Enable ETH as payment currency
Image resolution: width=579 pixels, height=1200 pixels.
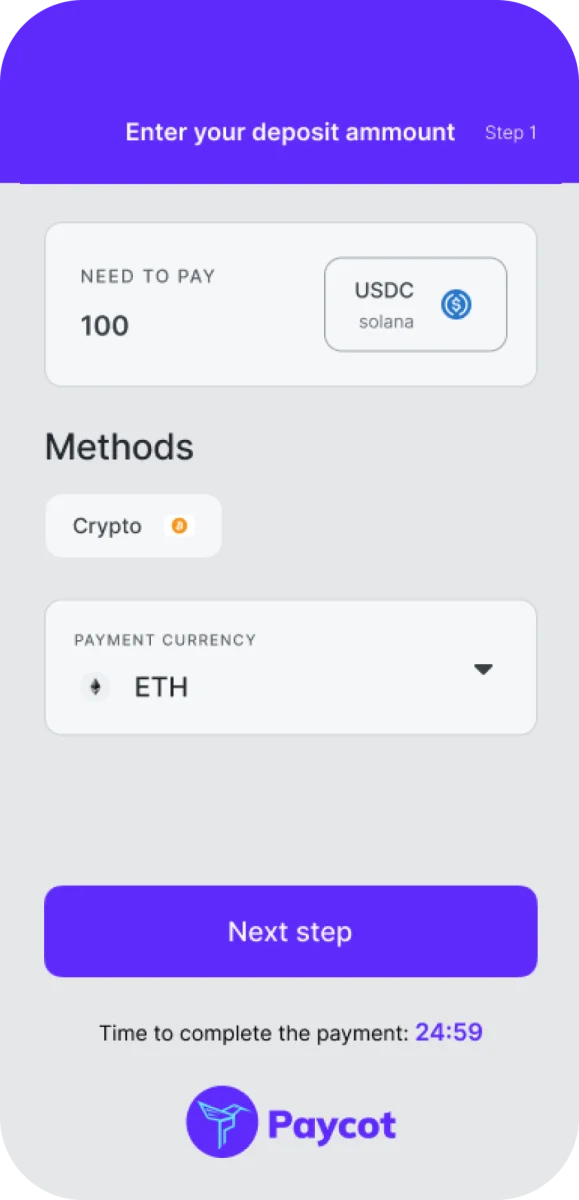point(162,686)
